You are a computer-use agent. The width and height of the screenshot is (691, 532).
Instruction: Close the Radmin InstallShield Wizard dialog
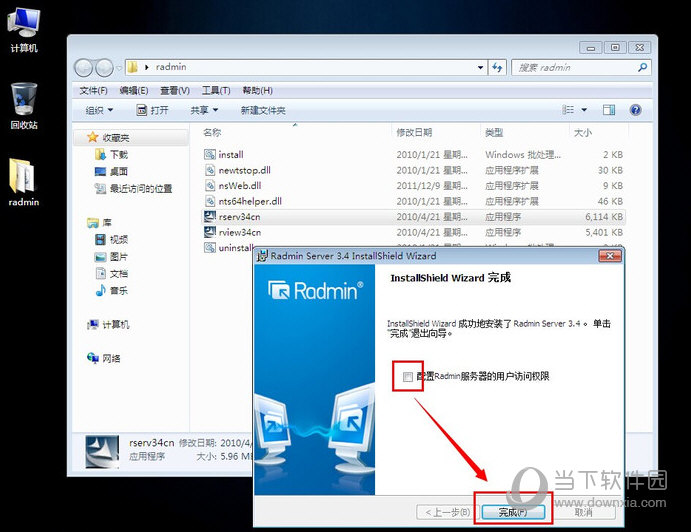[610, 256]
